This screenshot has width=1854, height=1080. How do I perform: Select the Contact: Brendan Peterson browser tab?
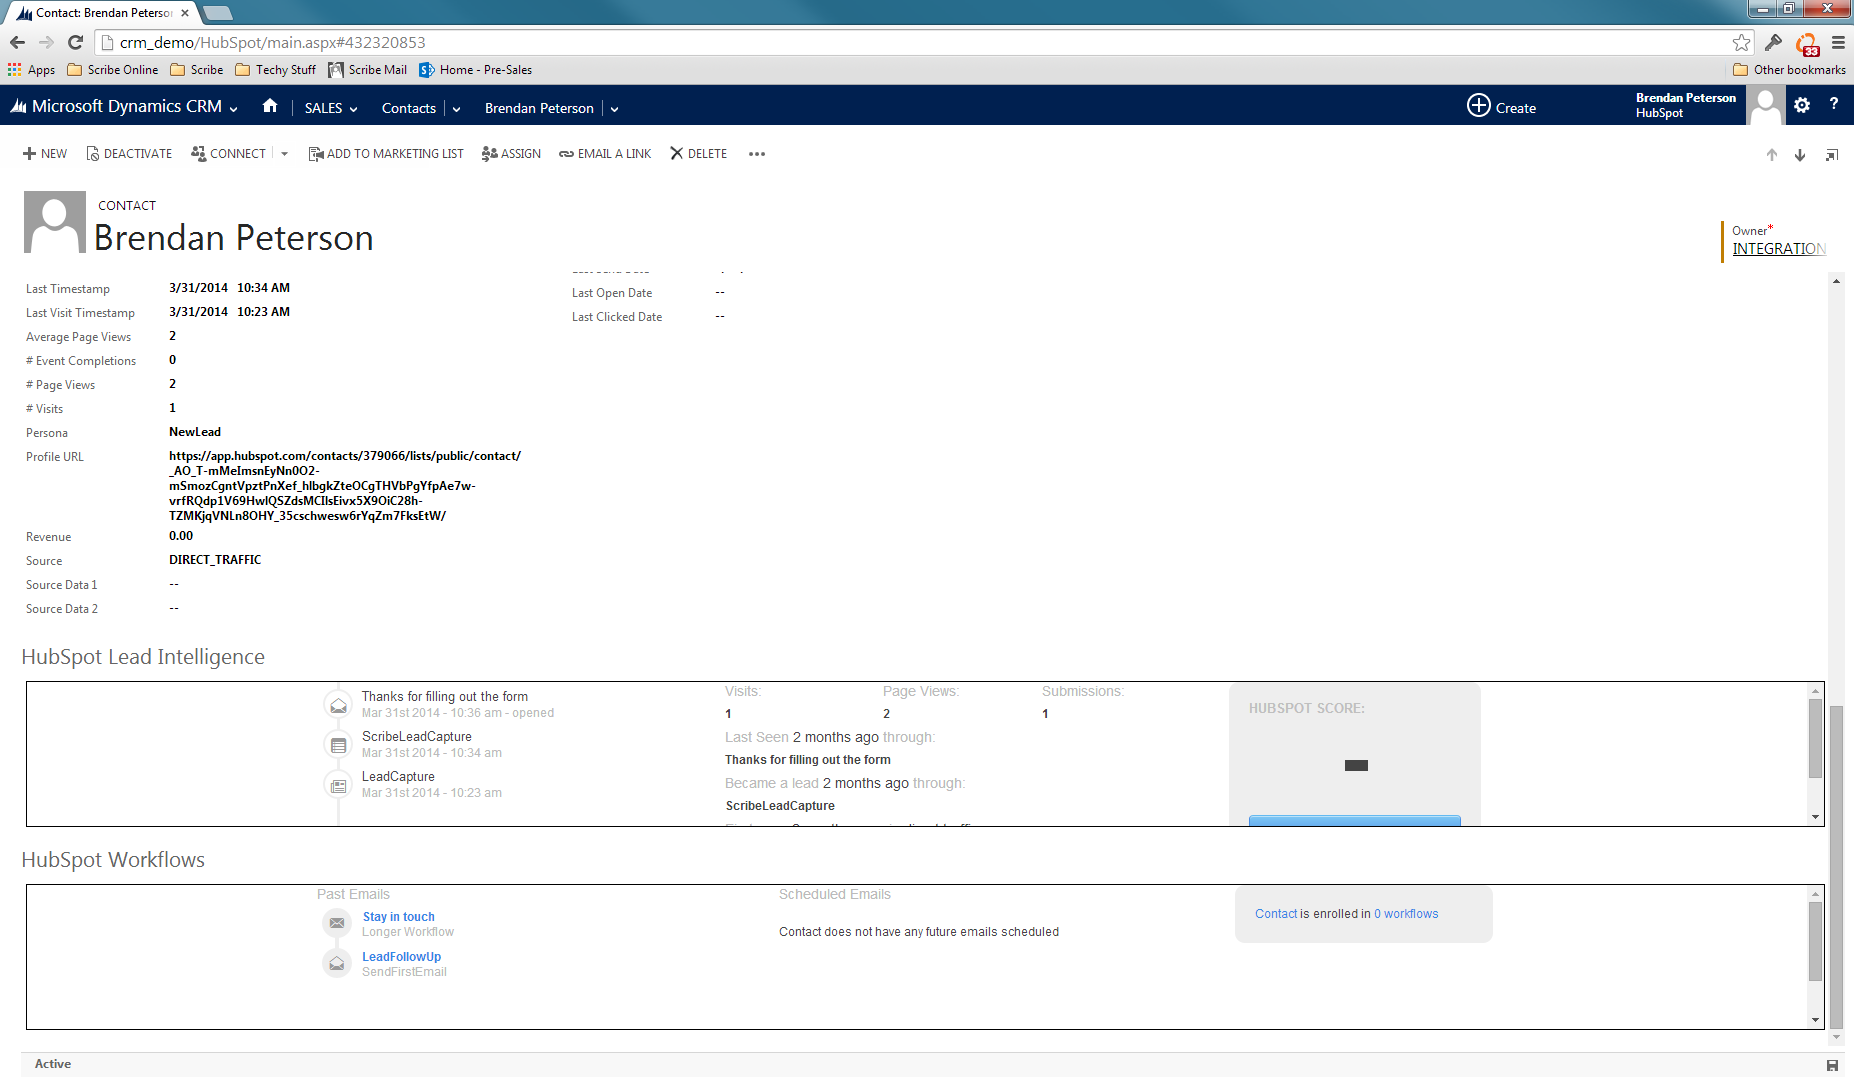[x=103, y=13]
